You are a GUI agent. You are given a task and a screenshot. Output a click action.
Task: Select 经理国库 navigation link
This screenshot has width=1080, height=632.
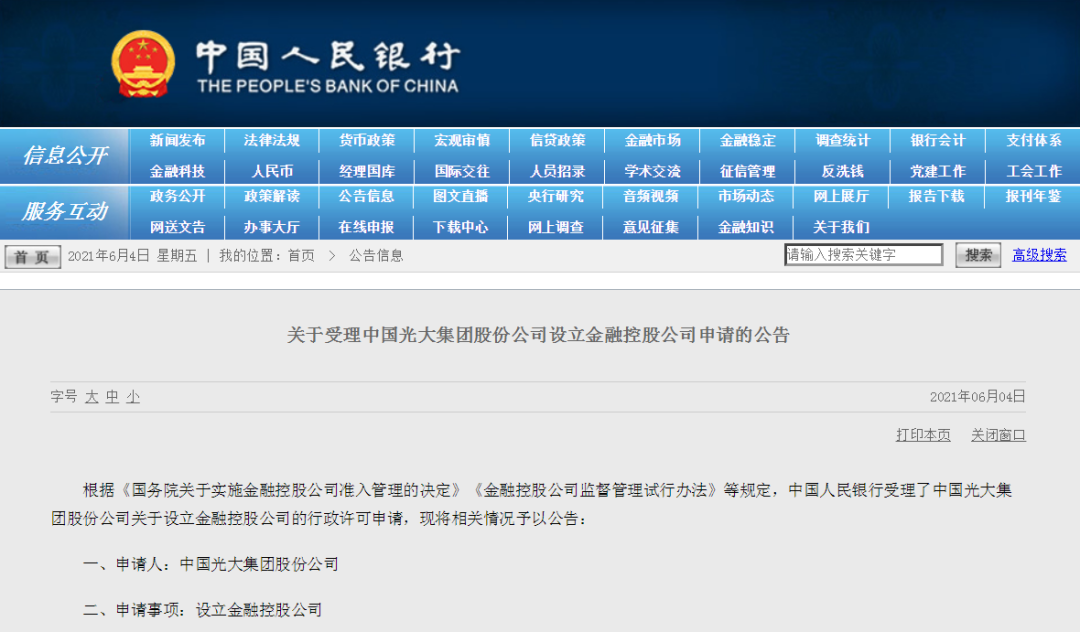(x=367, y=171)
